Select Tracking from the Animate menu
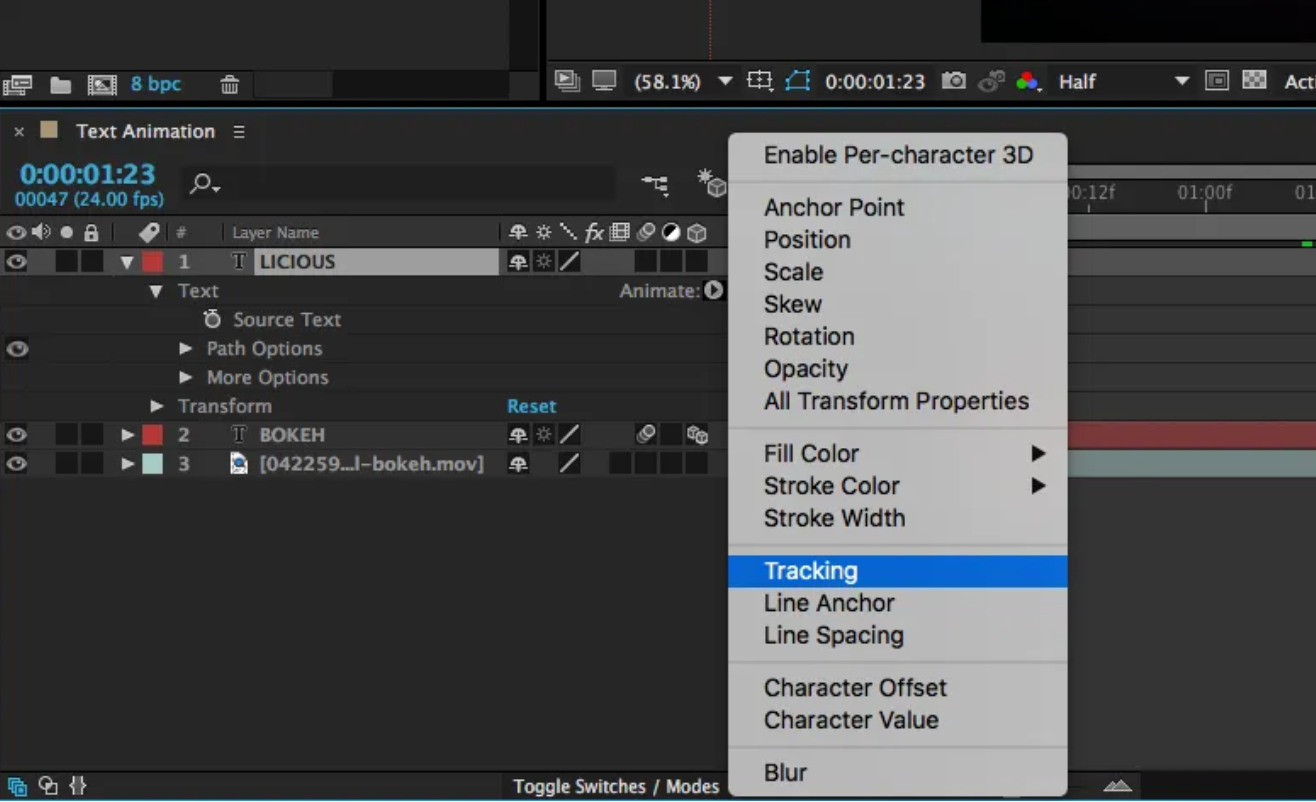The height and width of the screenshot is (802, 1316). click(x=810, y=570)
